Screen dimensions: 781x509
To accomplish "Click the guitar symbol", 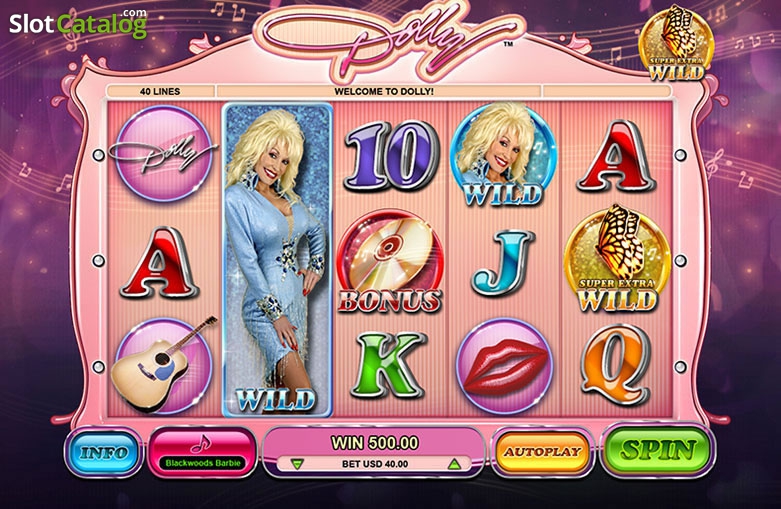I will (x=164, y=365).
